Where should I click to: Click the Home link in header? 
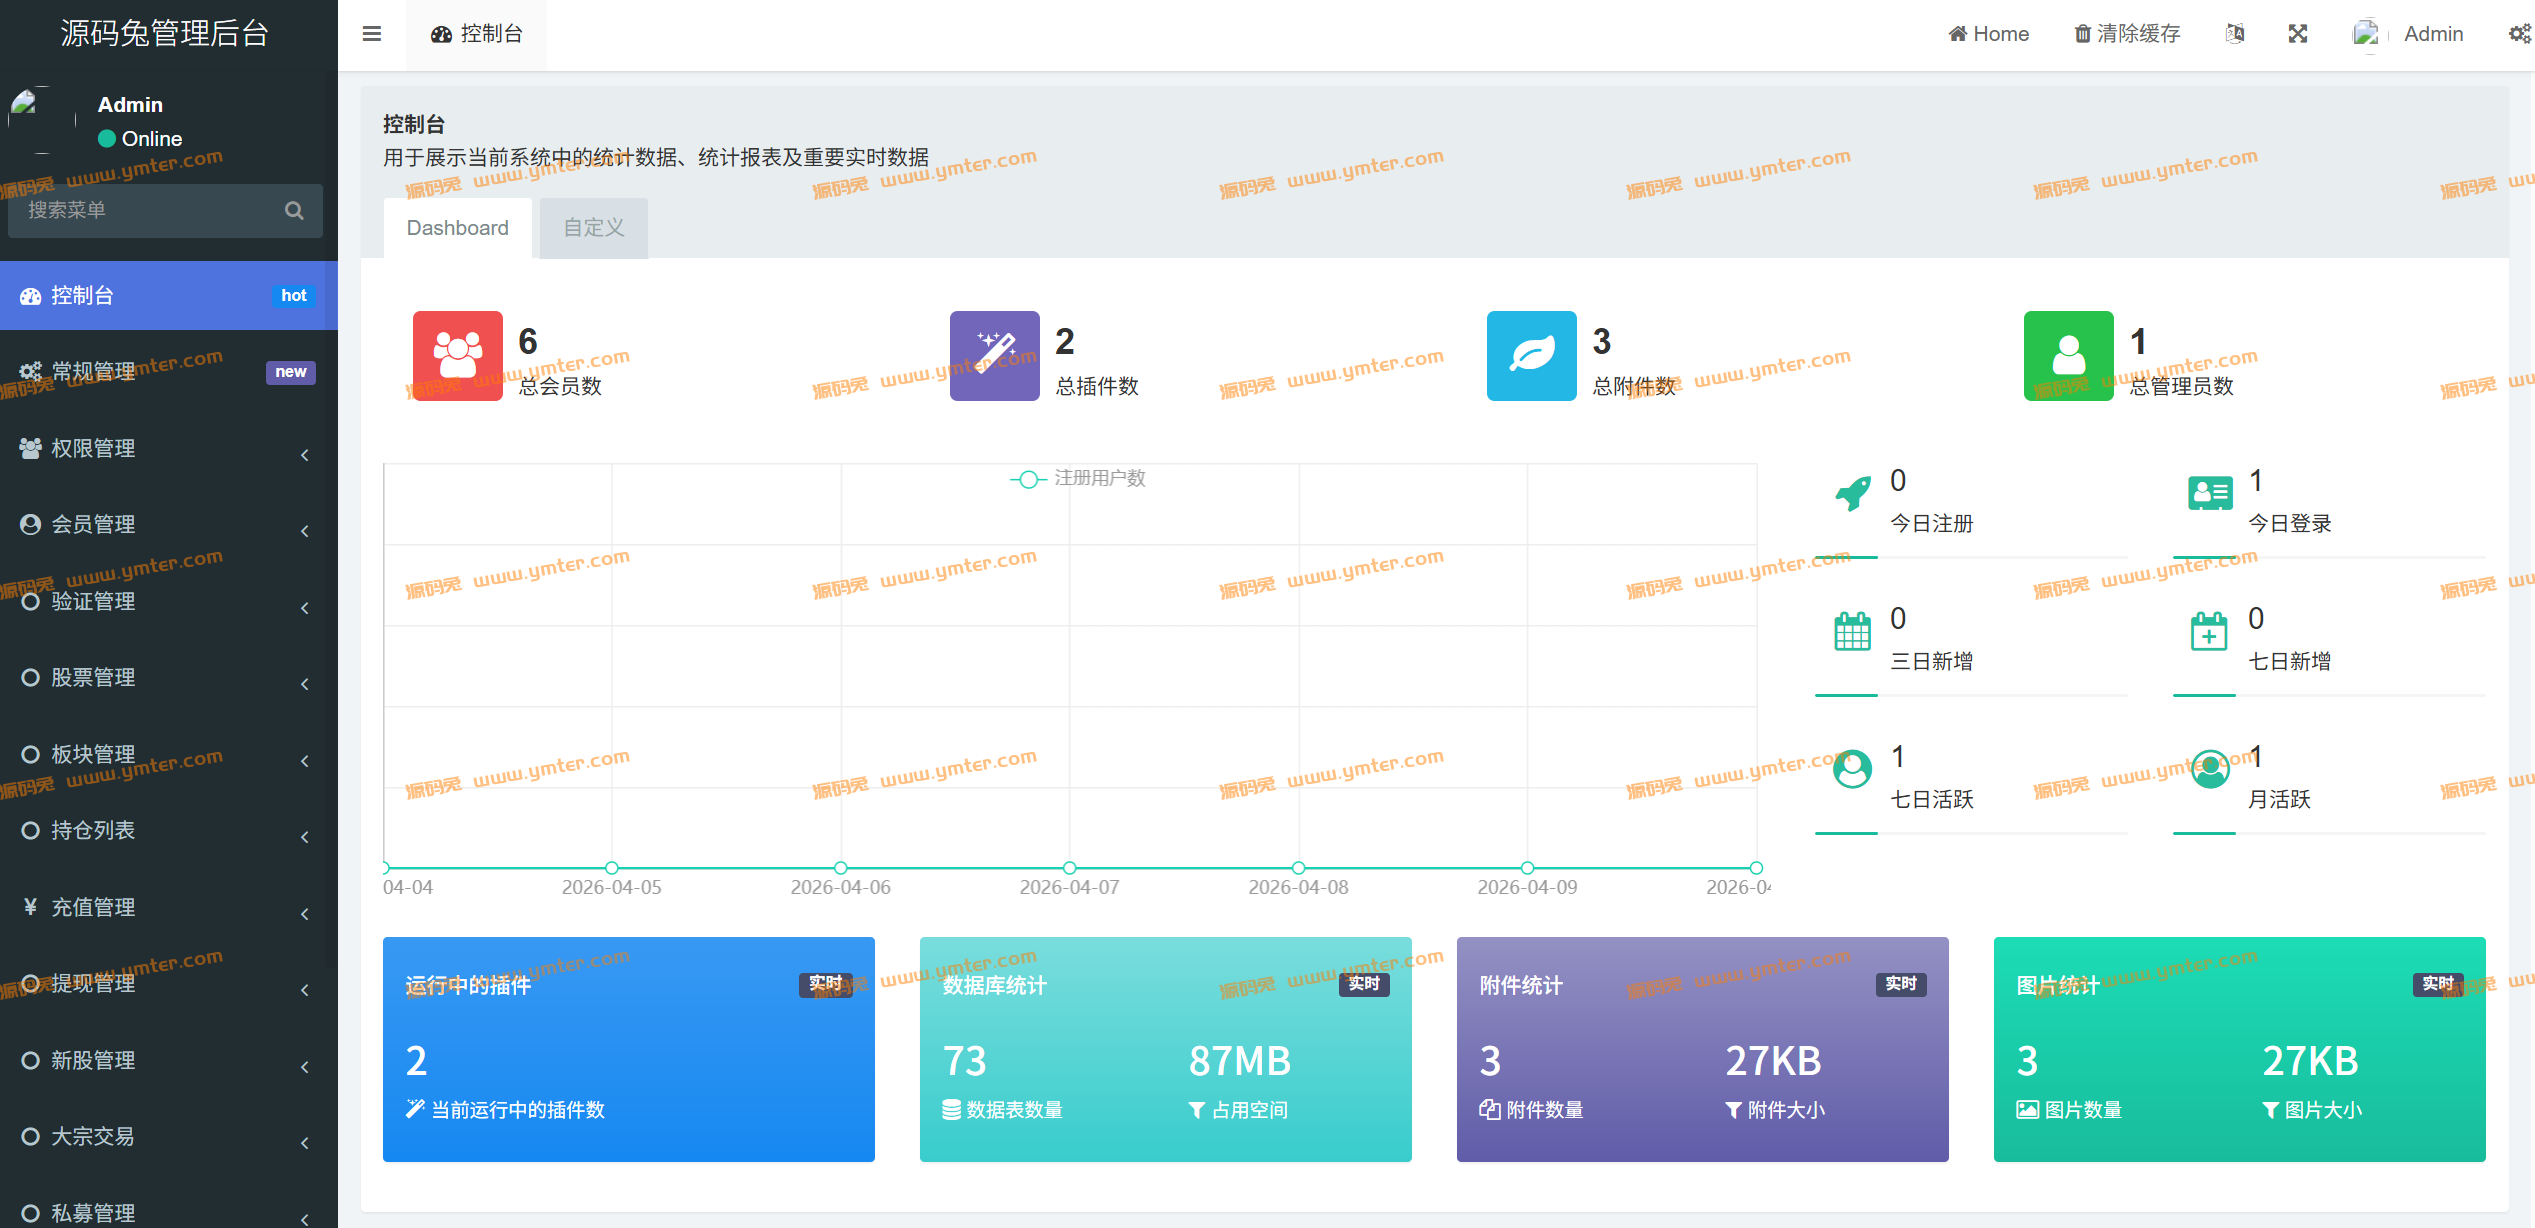[x=1988, y=34]
